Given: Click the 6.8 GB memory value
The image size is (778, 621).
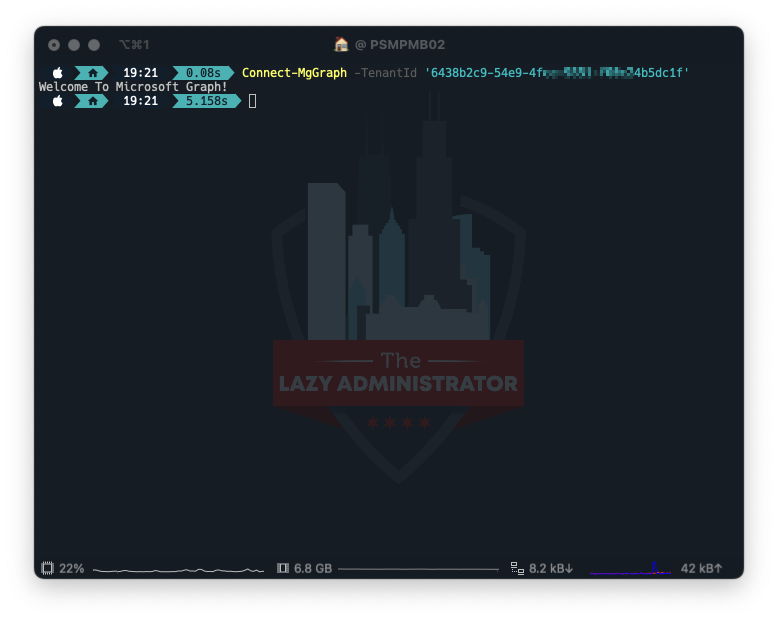Looking at the screenshot, I should (x=313, y=568).
